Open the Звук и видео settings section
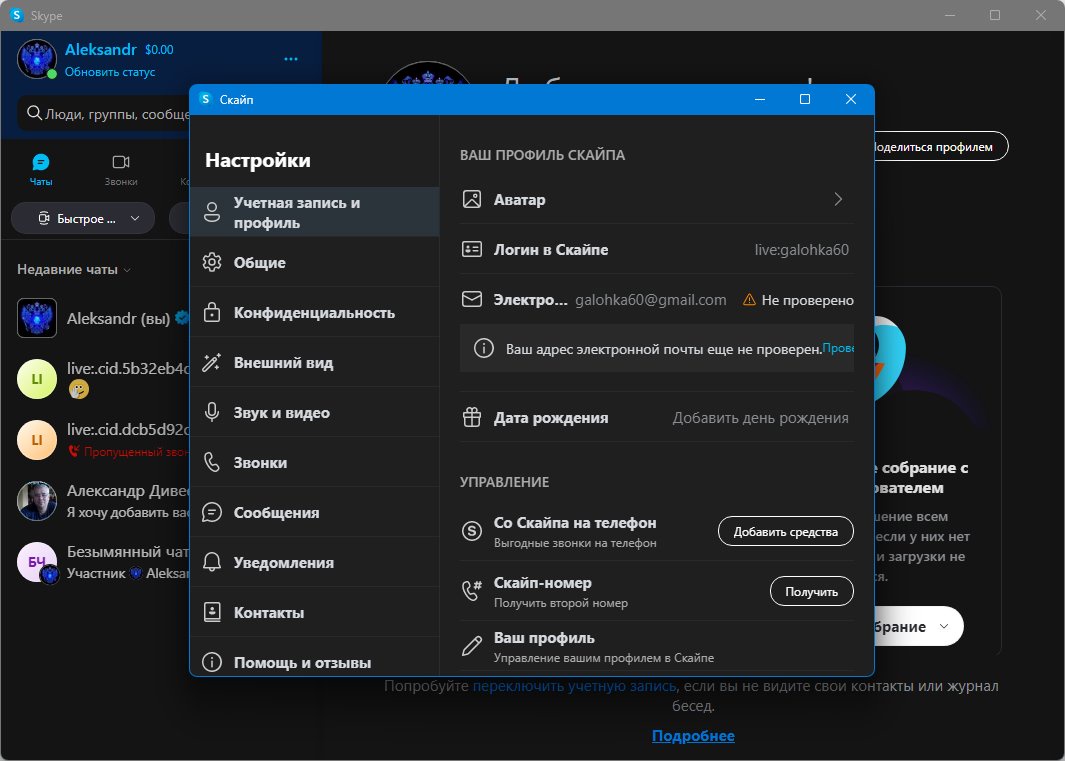The image size is (1065, 761). 314,412
